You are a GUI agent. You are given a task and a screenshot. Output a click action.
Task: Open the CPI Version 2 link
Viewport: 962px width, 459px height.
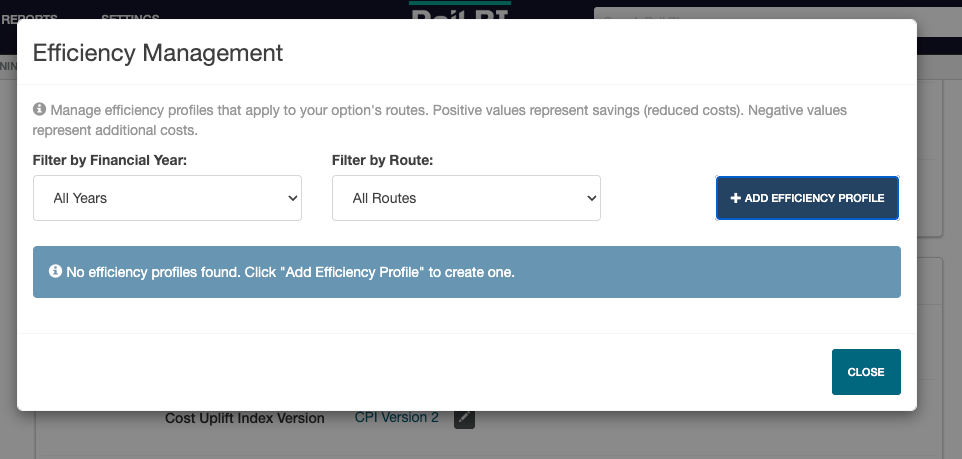tap(396, 418)
